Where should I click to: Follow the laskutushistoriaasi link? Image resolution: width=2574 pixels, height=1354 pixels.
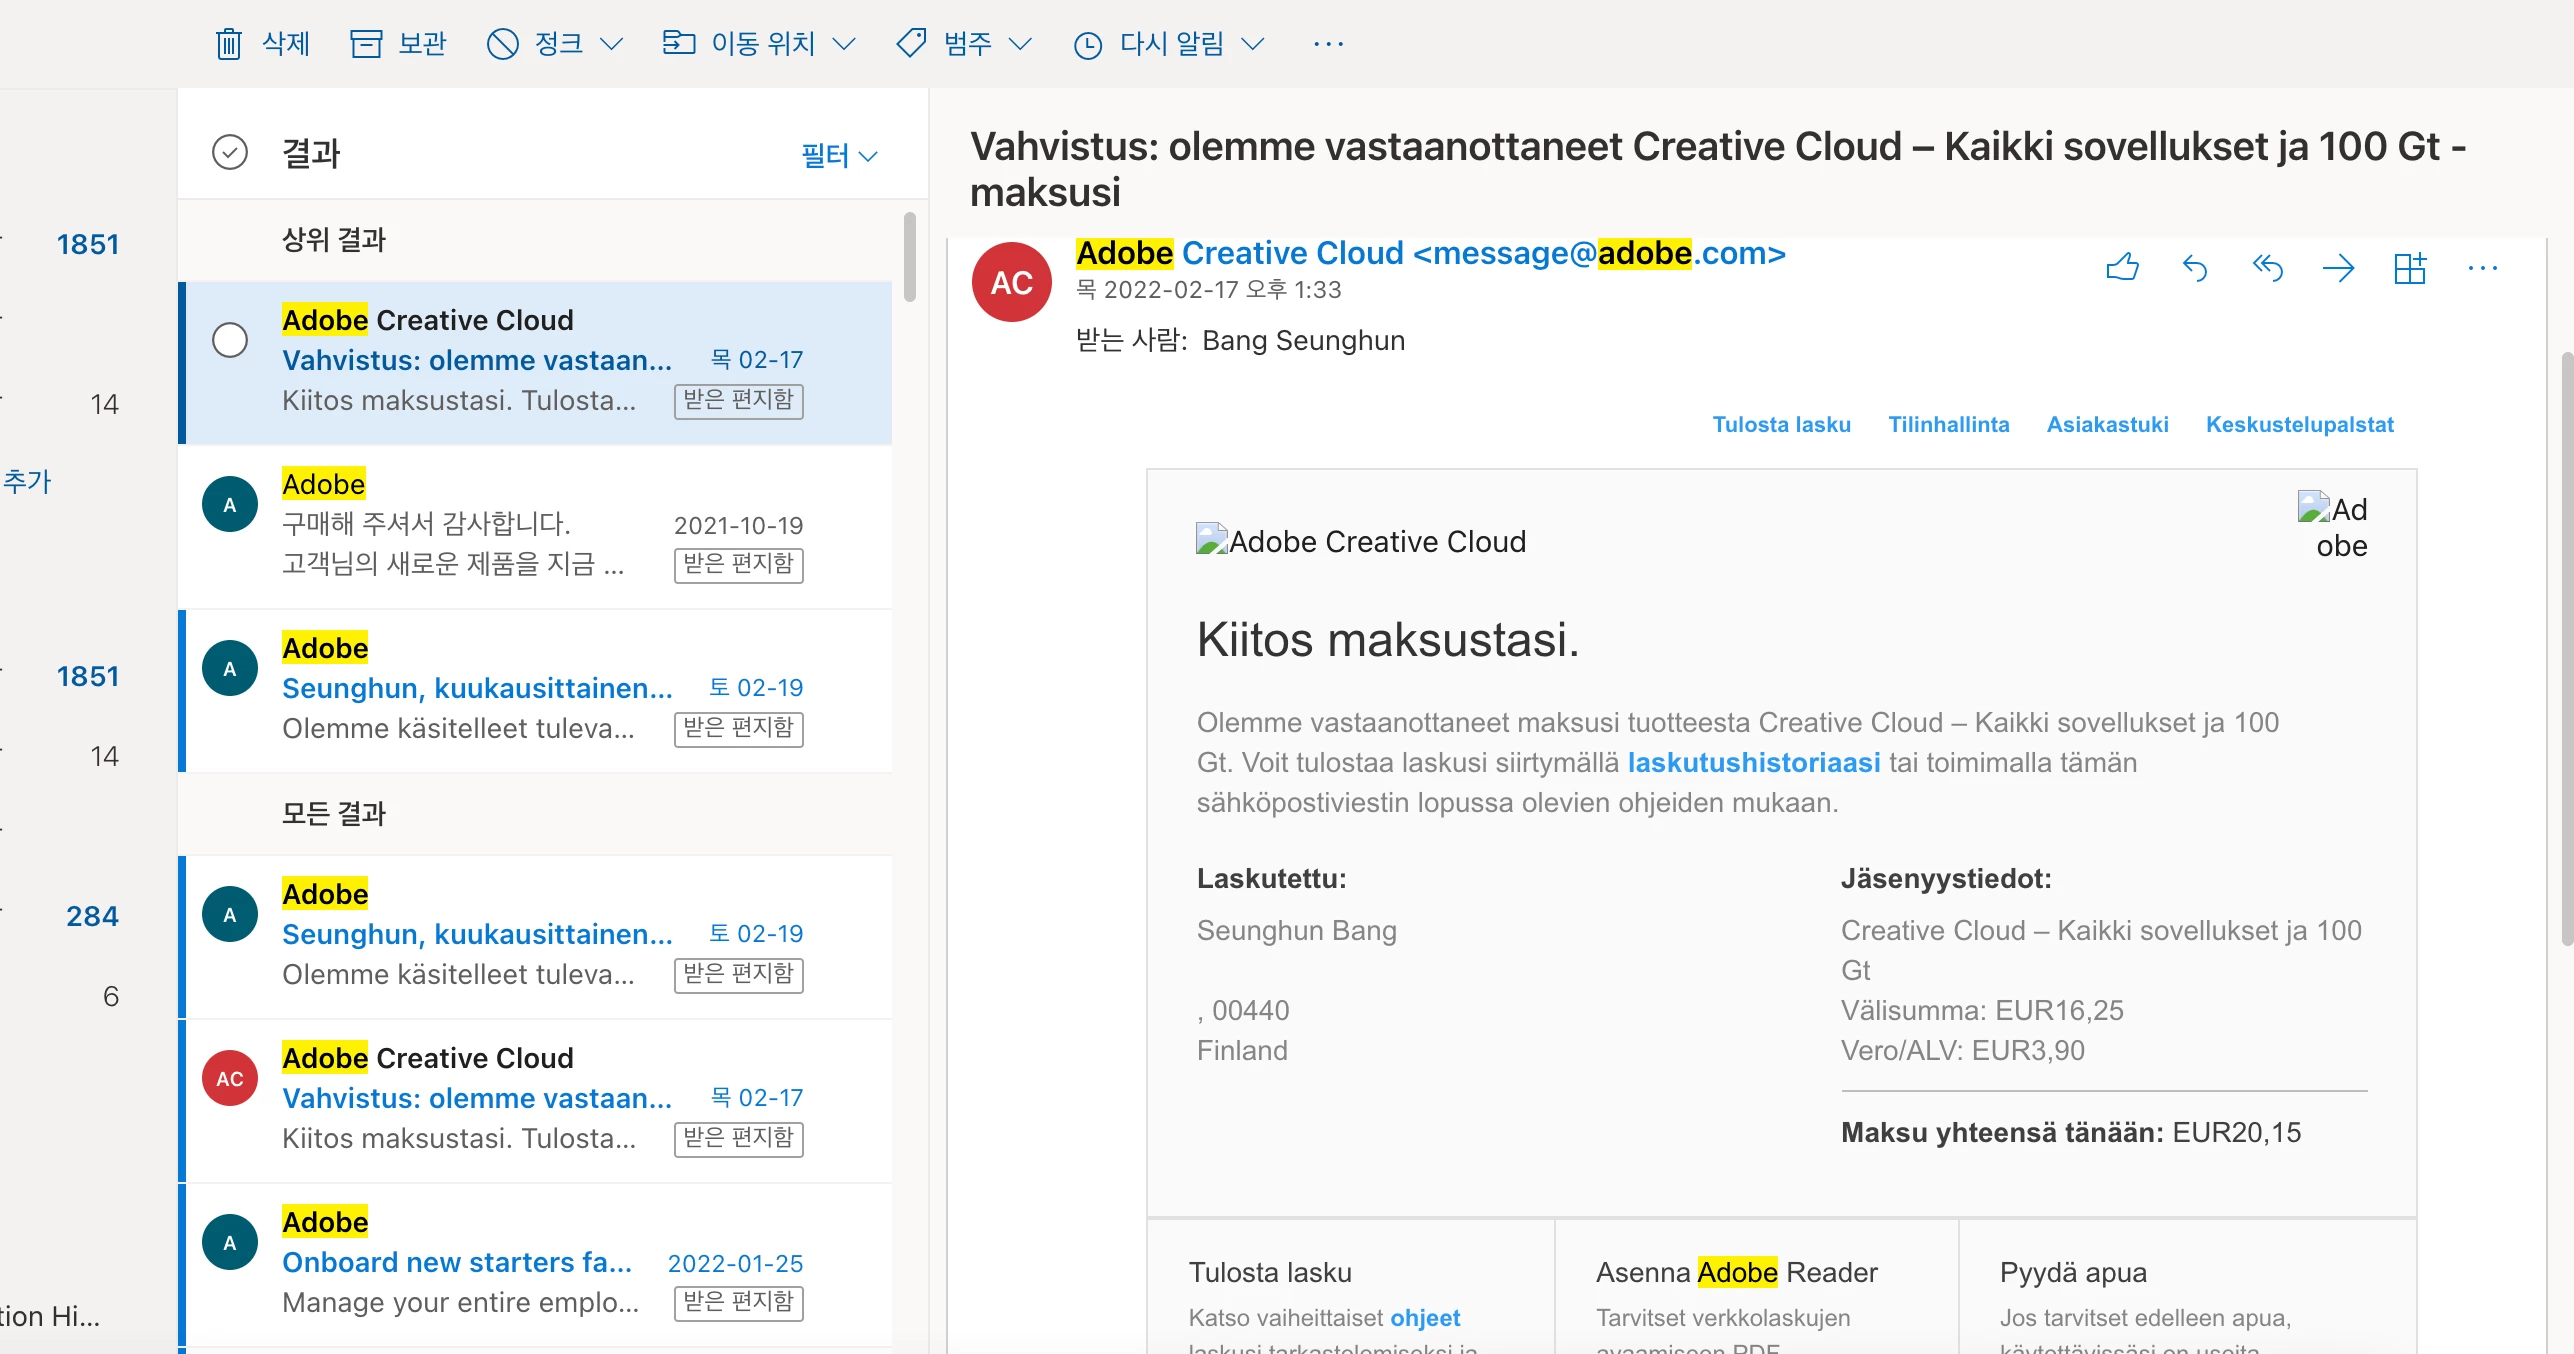tap(1754, 762)
